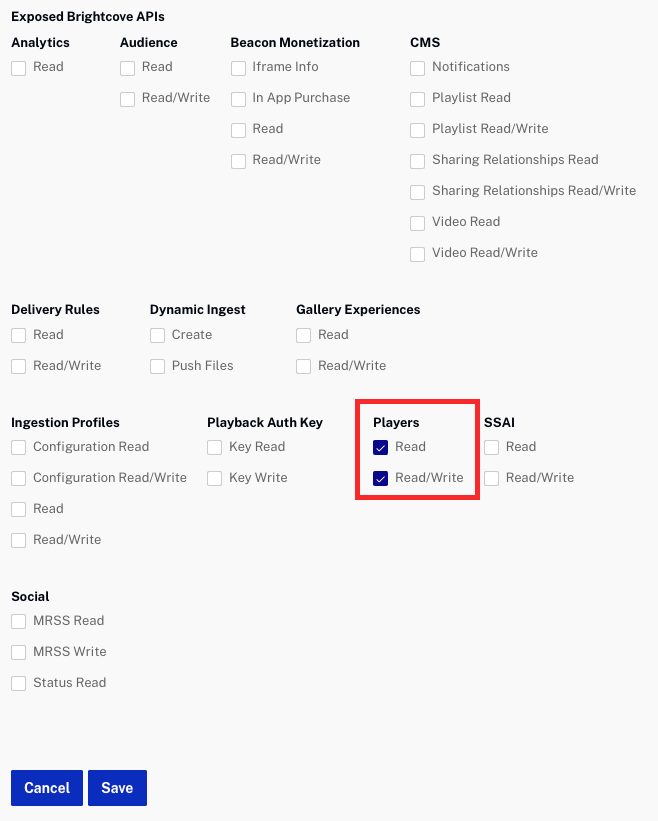The height and width of the screenshot is (821, 658).
Task: Check Dynamic Ingest Push Files
Action: pyautogui.click(x=158, y=367)
